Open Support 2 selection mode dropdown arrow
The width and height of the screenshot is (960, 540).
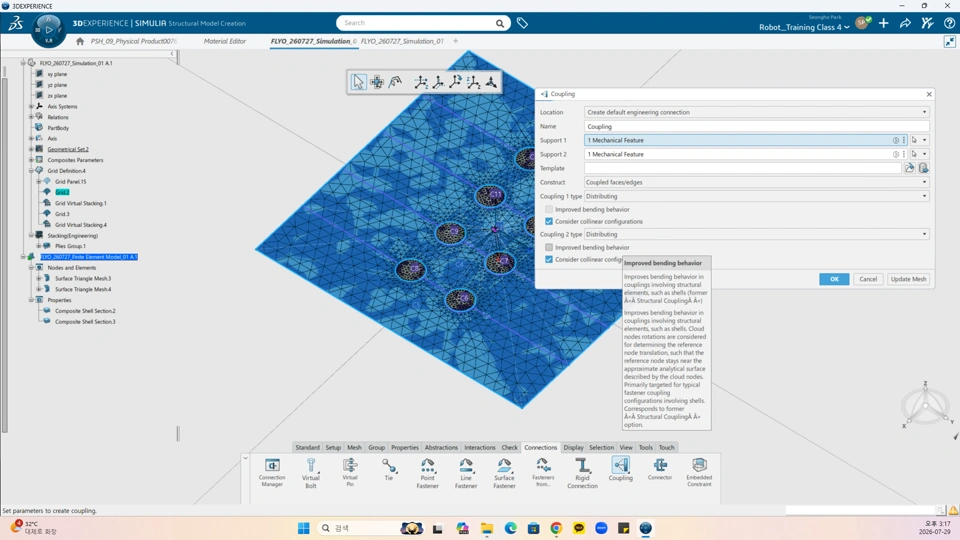tap(924, 154)
